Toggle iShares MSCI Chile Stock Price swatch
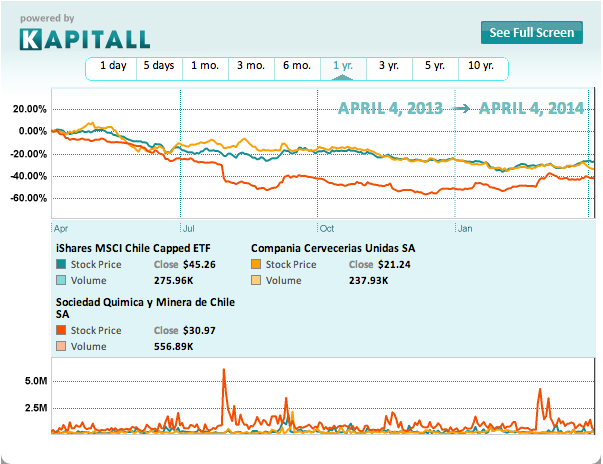Image resolution: width=603 pixels, height=464 pixels. (61, 264)
